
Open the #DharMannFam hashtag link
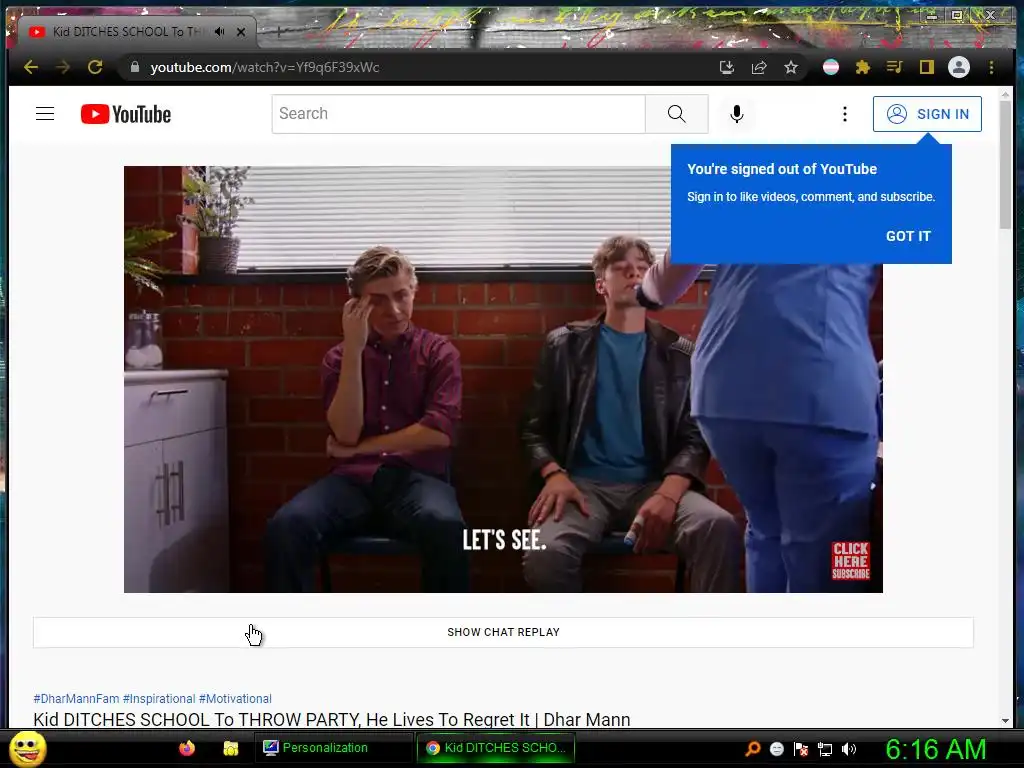point(76,699)
